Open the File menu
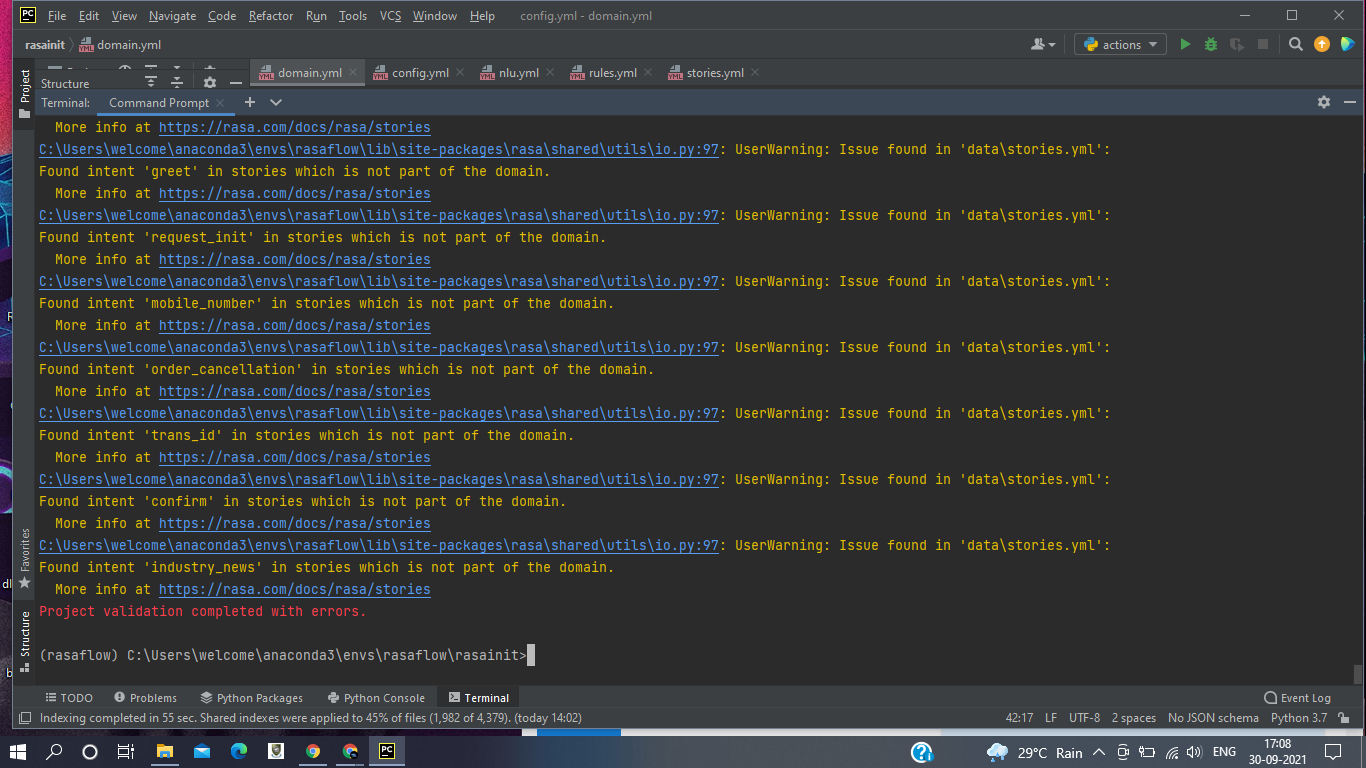 pyautogui.click(x=57, y=16)
